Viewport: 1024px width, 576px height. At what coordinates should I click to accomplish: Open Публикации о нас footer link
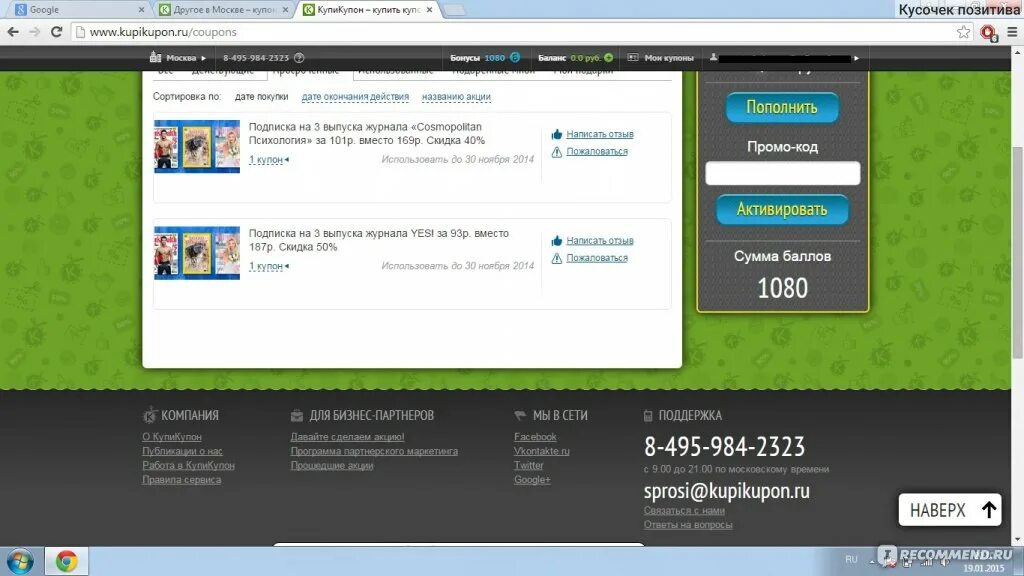pyautogui.click(x=182, y=451)
